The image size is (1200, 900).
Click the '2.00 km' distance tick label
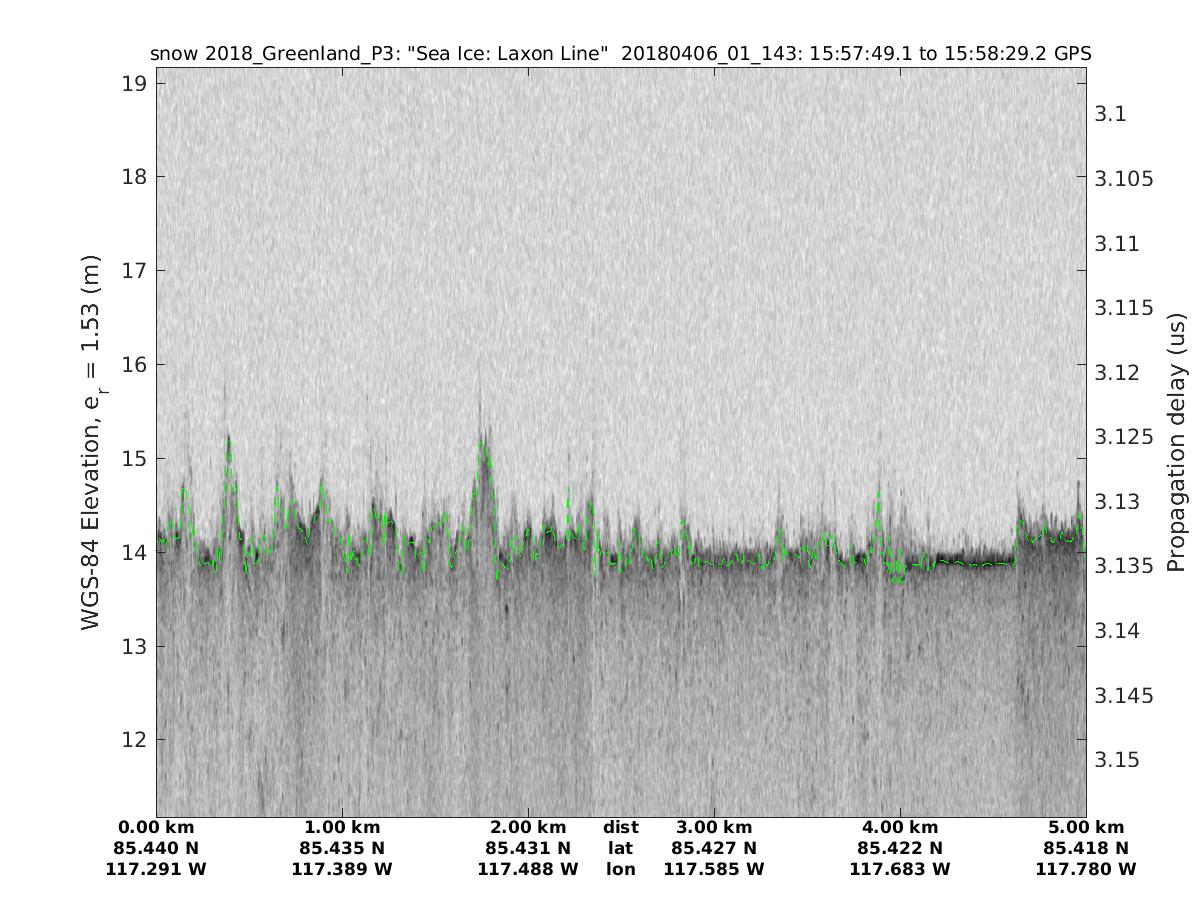click(528, 827)
